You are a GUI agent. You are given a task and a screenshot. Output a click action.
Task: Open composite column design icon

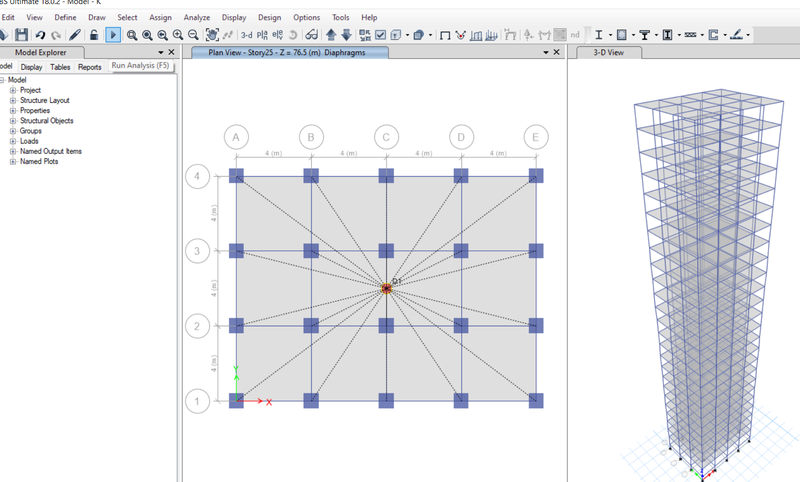(667, 35)
